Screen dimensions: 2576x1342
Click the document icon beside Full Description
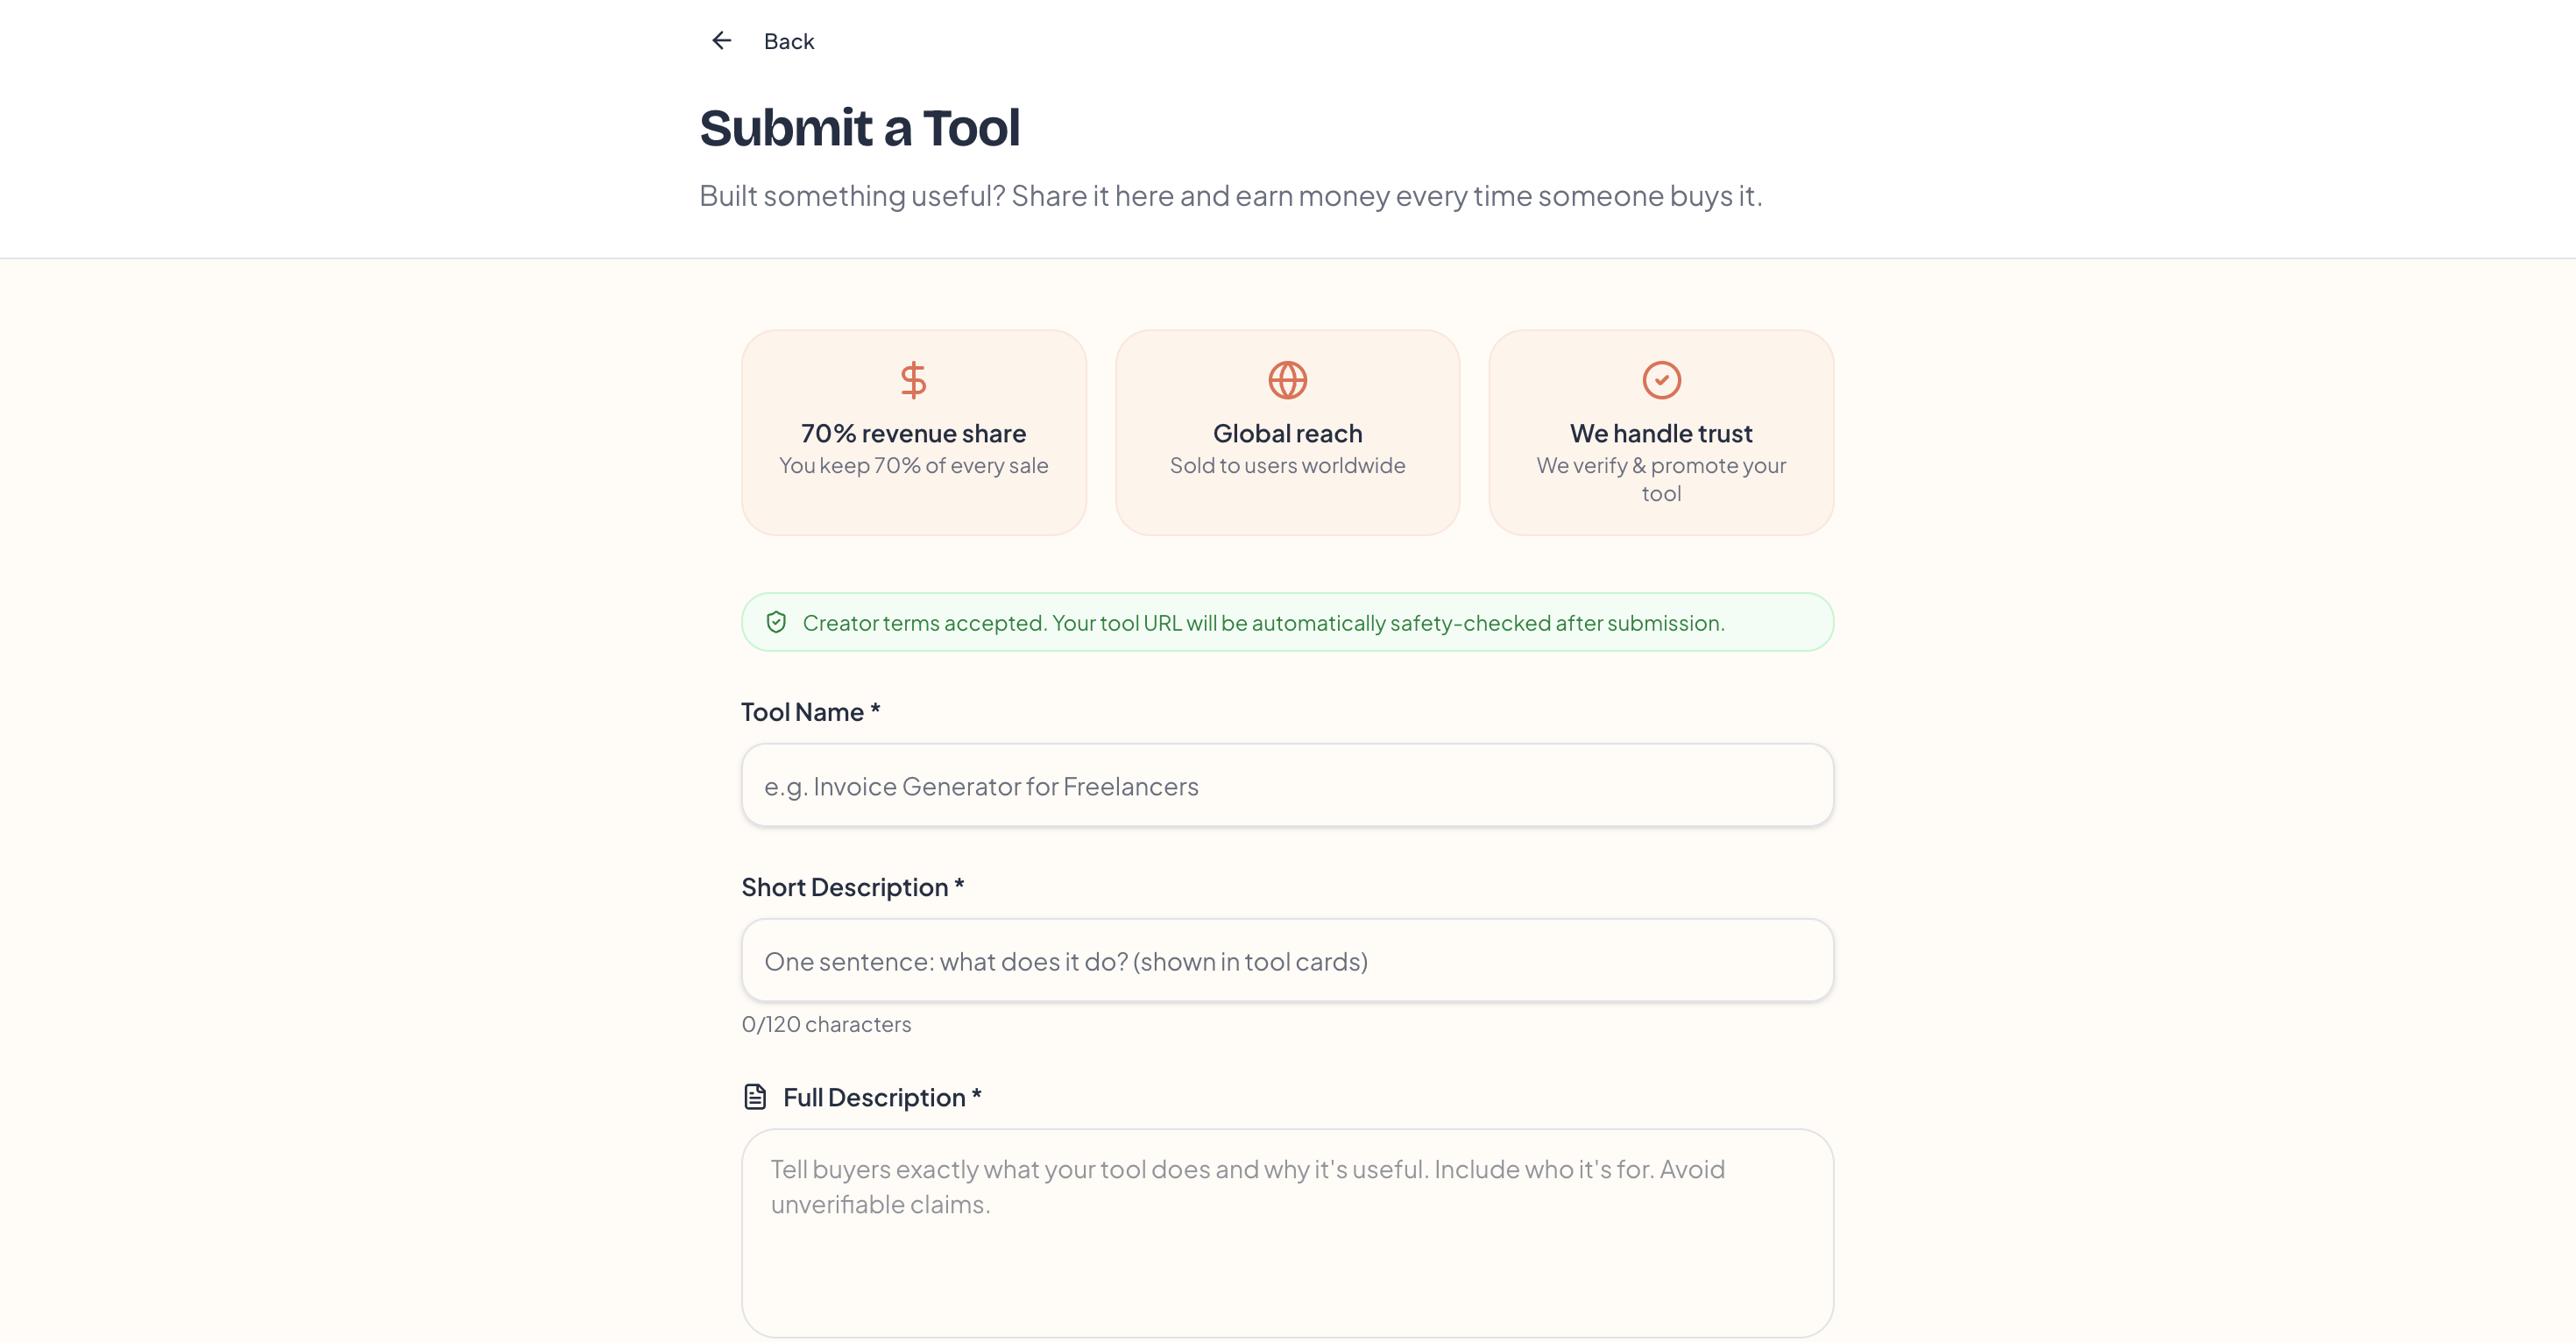pyautogui.click(x=755, y=1097)
